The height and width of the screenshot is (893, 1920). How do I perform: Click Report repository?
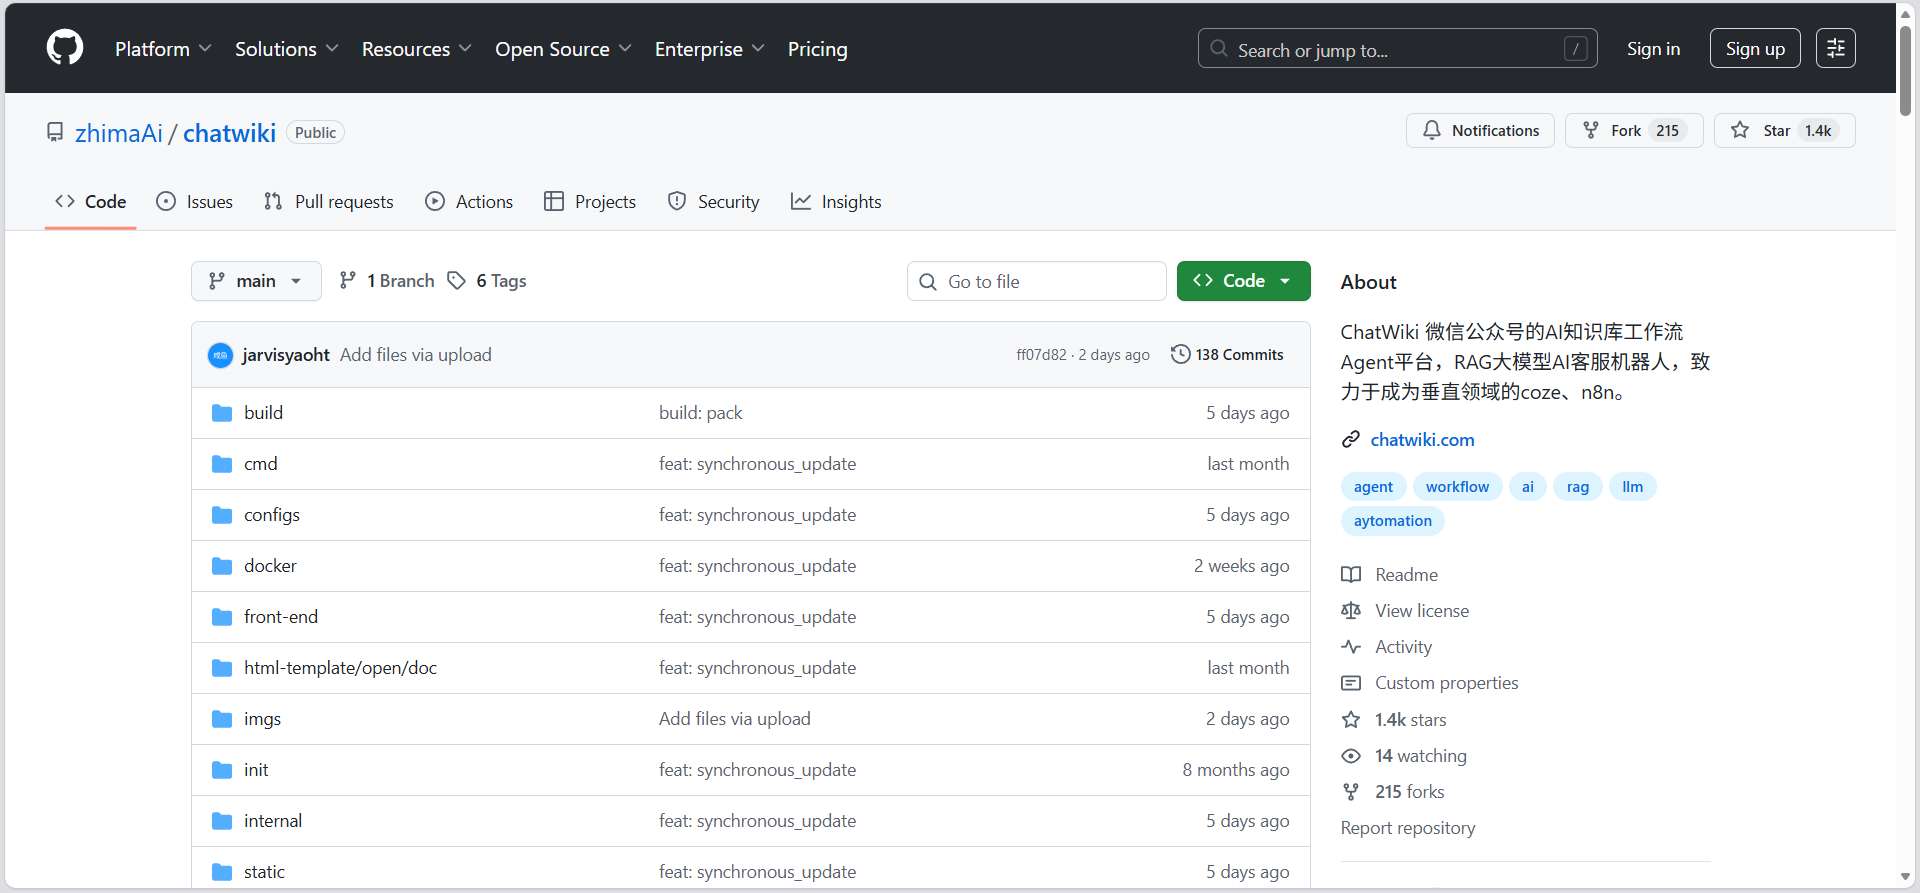pyautogui.click(x=1408, y=828)
